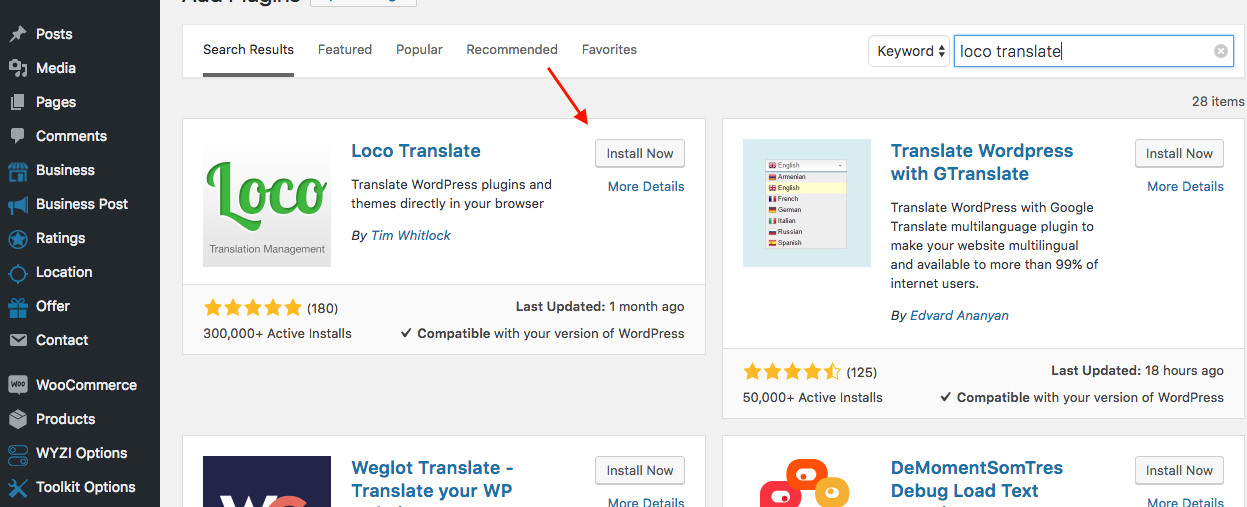The width and height of the screenshot is (1247, 507).
Task: Select GTranslate star rating with 125 reviews
Action: 792,371
